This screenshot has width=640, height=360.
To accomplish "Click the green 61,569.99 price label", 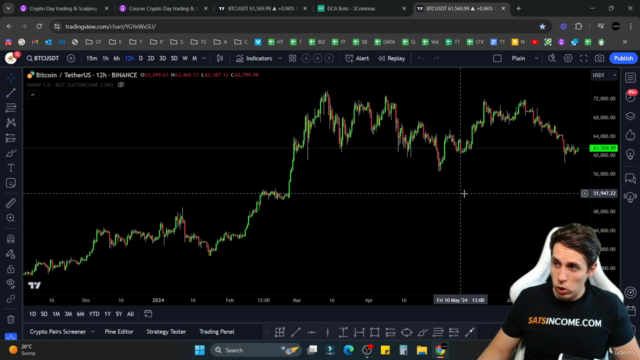I will 604,148.
